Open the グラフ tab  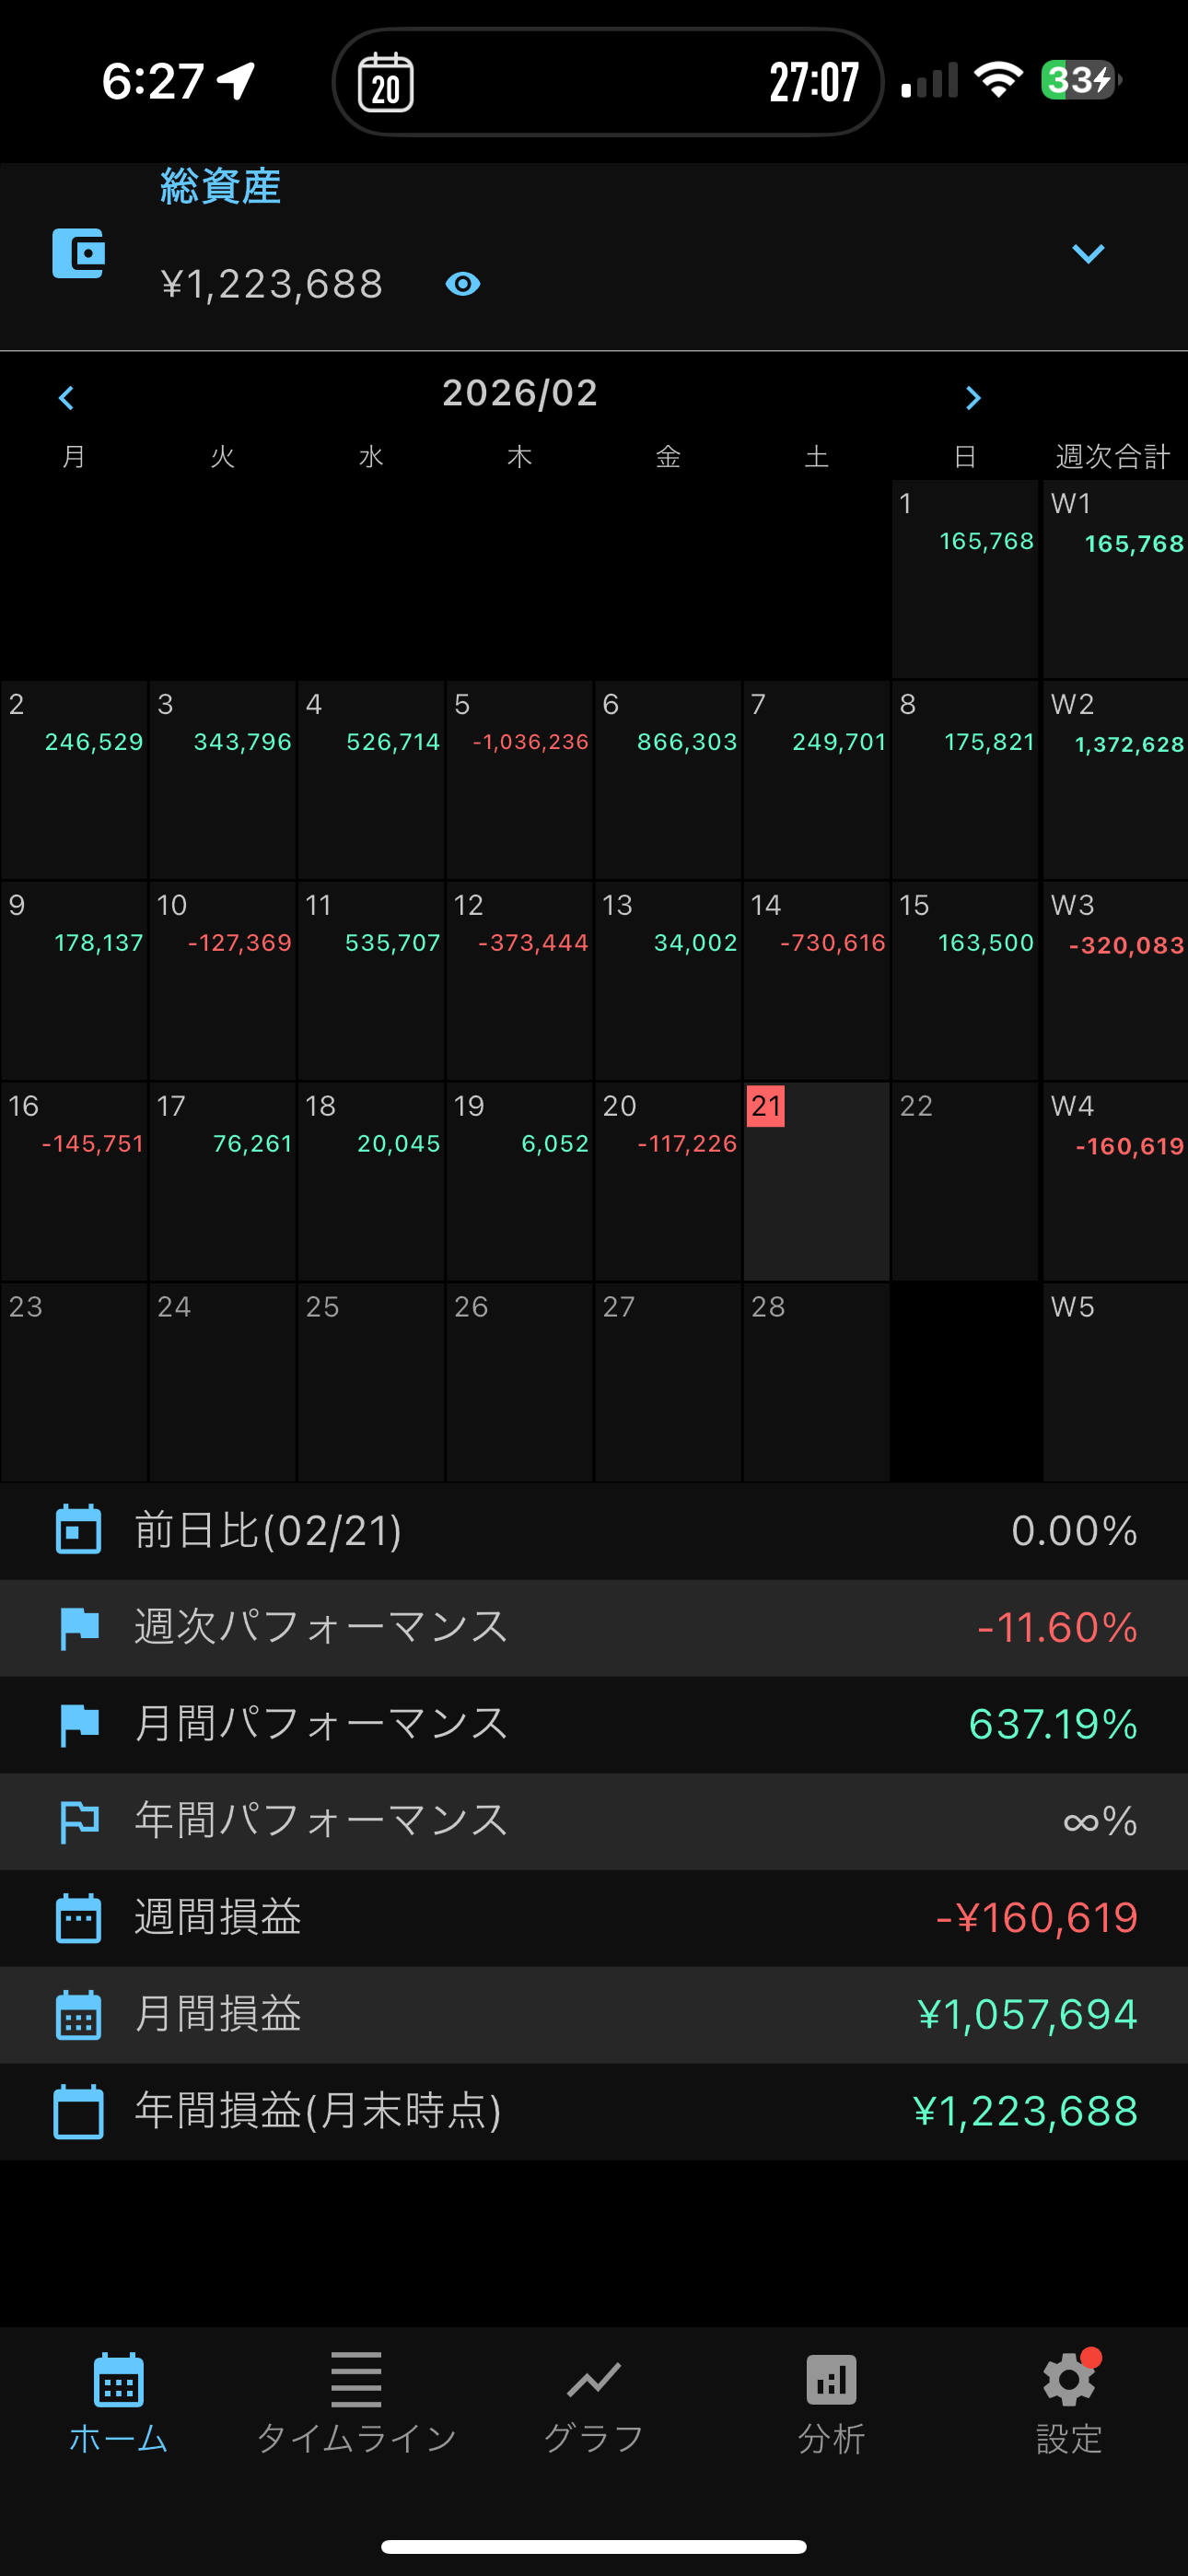(594, 2402)
